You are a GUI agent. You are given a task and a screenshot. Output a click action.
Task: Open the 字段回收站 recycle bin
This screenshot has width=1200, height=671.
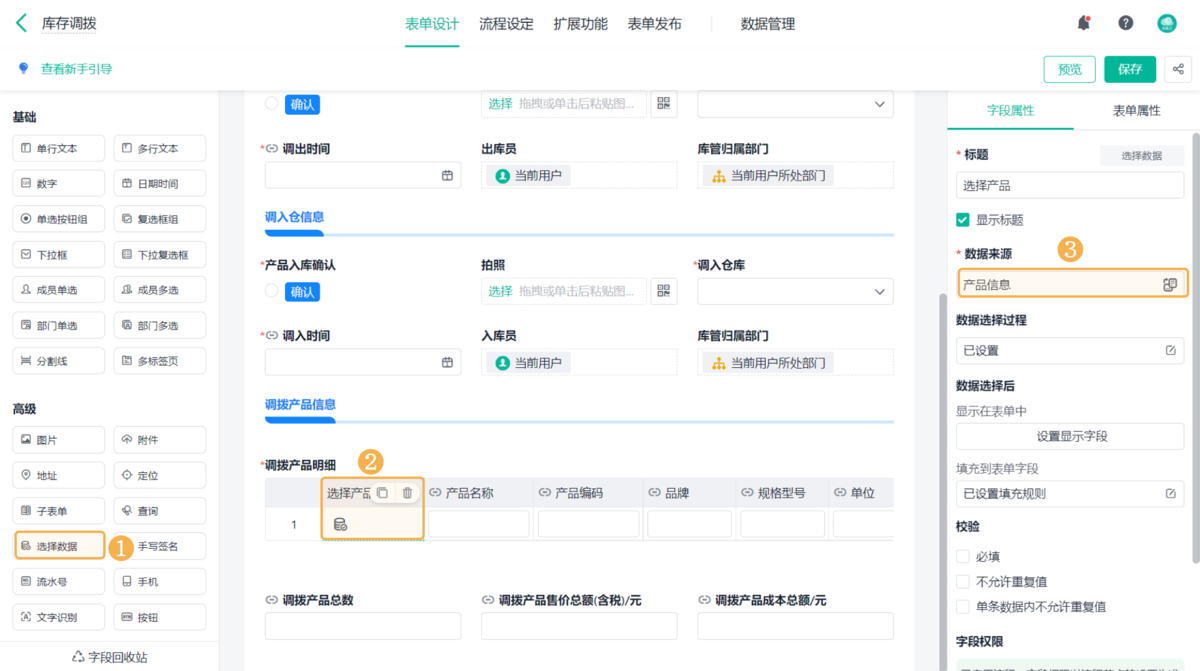click(110, 657)
